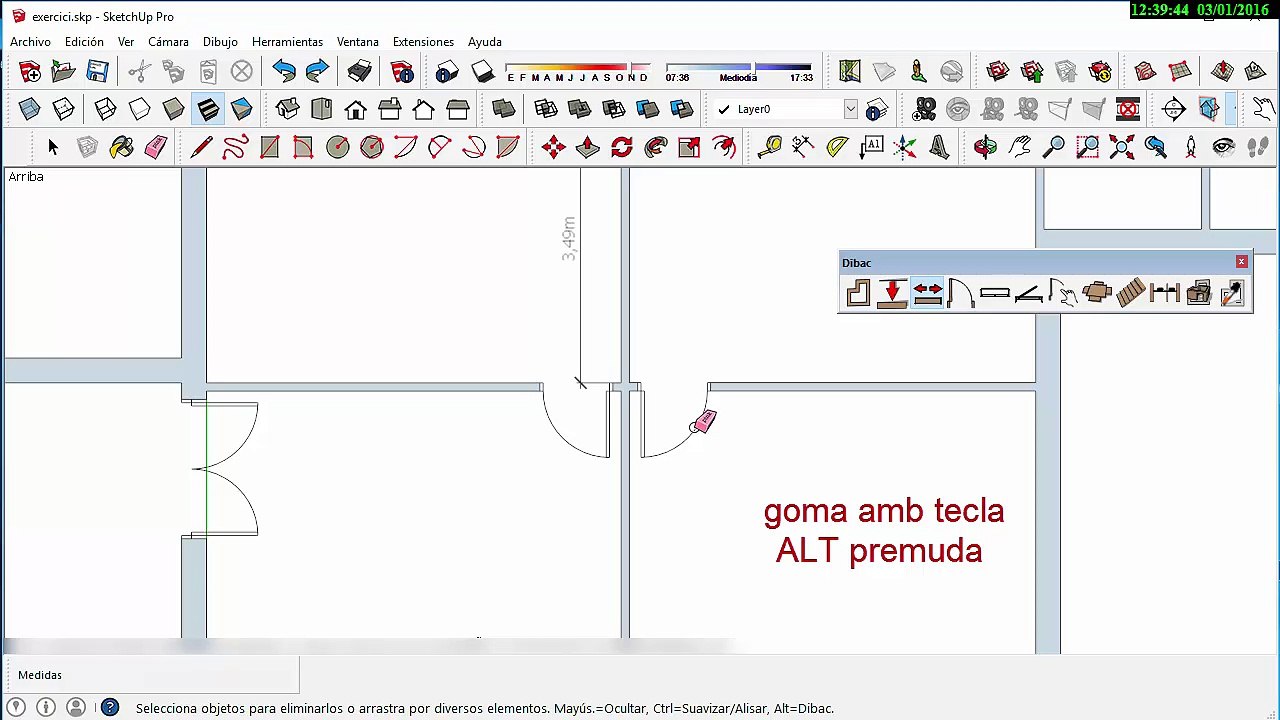Select the Protractor tool
Viewport: 1280px width, 720px height.
[837, 147]
